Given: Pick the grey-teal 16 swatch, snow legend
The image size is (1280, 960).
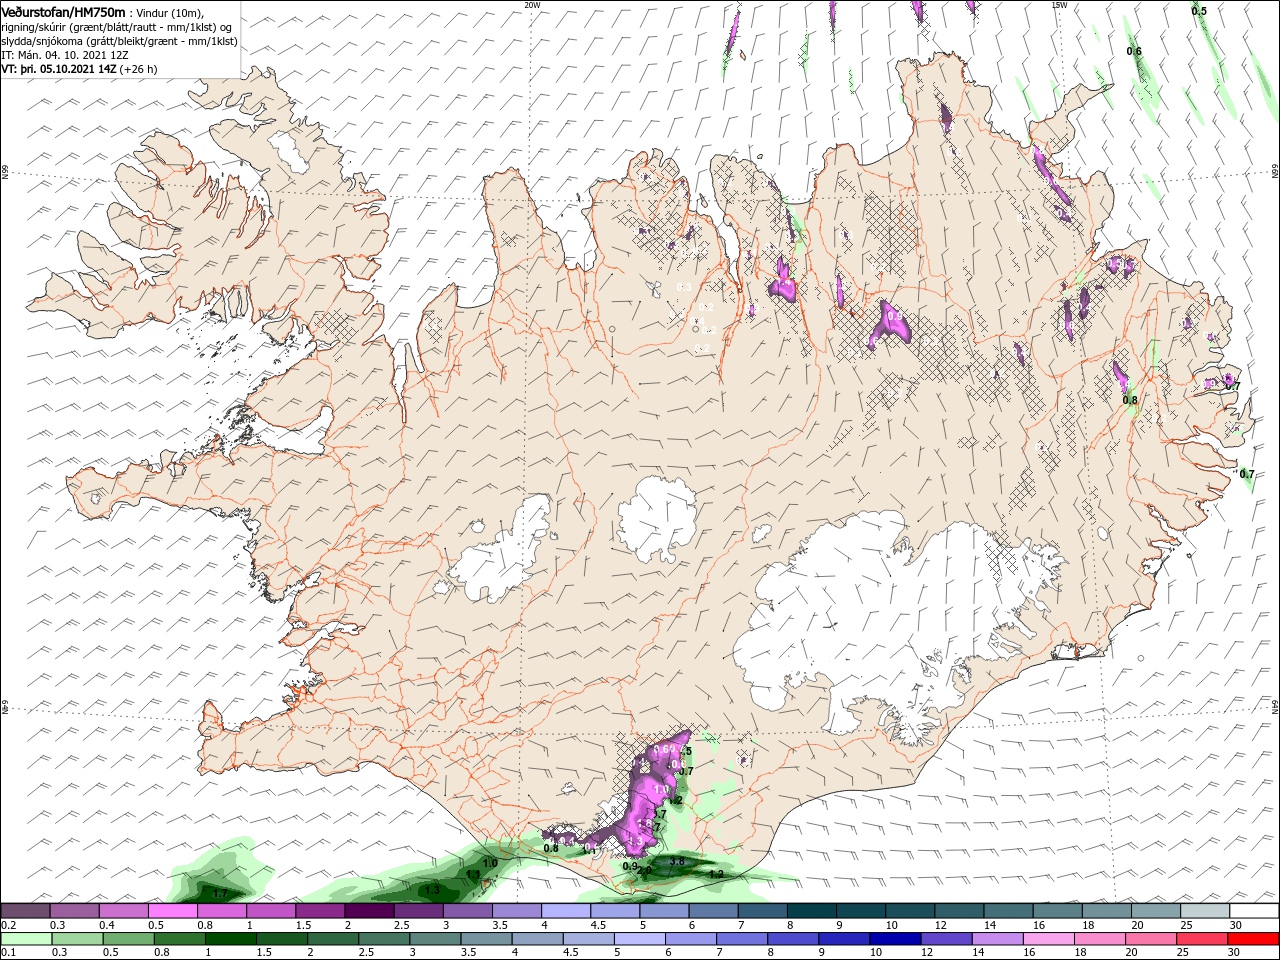Looking at the screenshot, I should click(x=1058, y=911).
